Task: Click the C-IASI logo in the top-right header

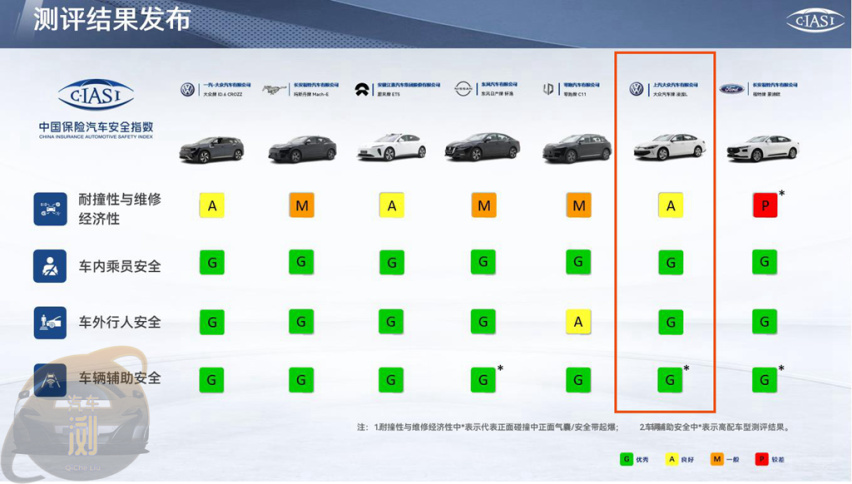Action: click(x=816, y=21)
